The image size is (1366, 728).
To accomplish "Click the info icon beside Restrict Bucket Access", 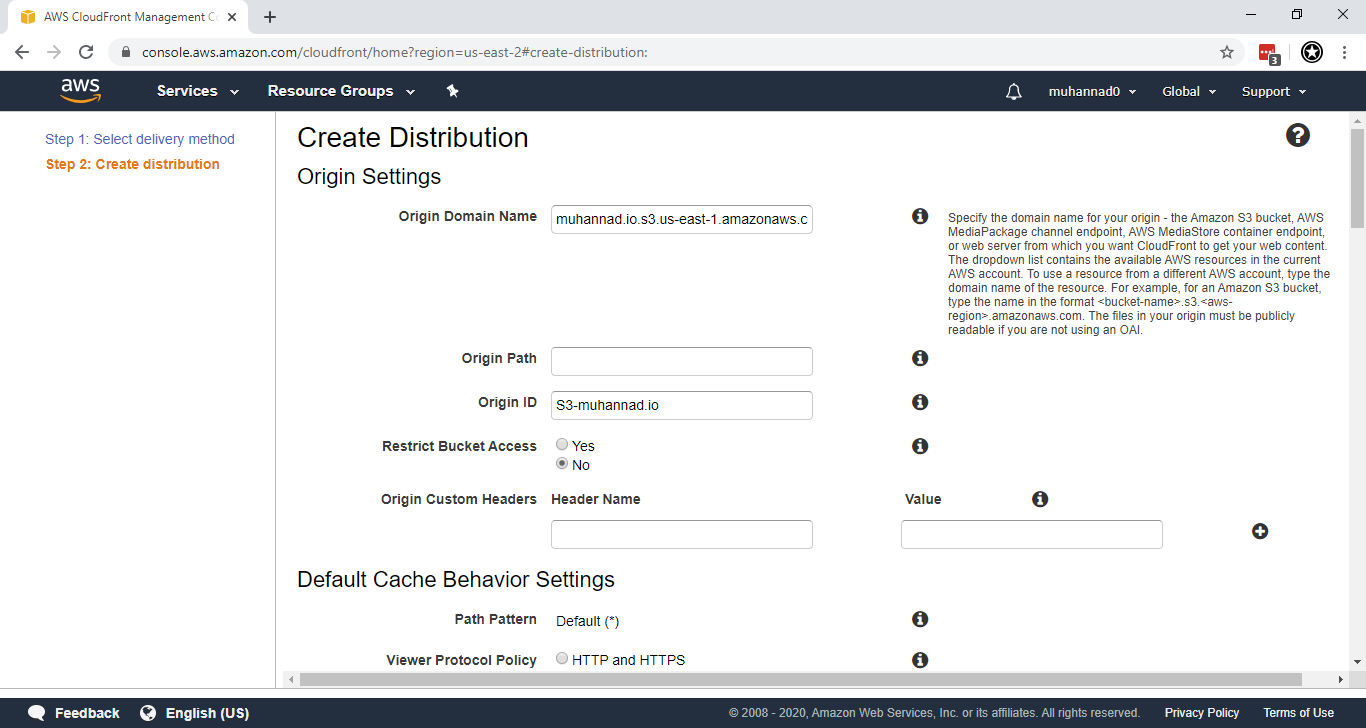I will coord(920,445).
